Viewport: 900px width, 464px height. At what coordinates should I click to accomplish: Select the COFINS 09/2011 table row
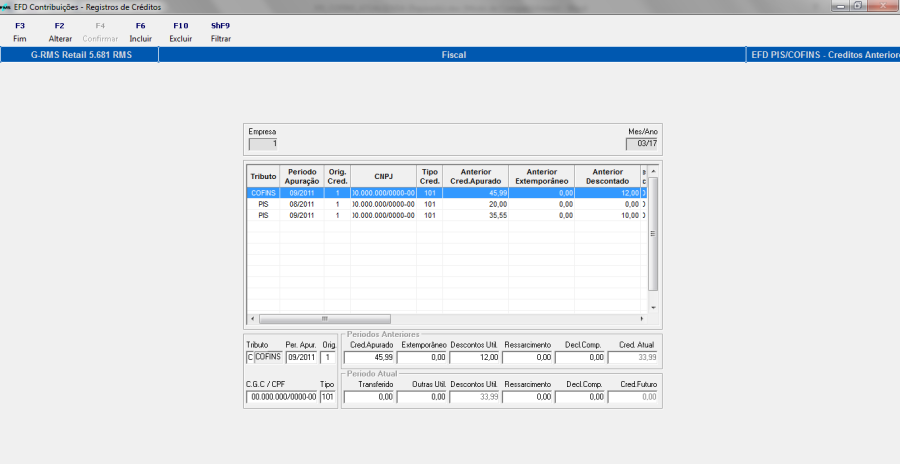point(447,194)
